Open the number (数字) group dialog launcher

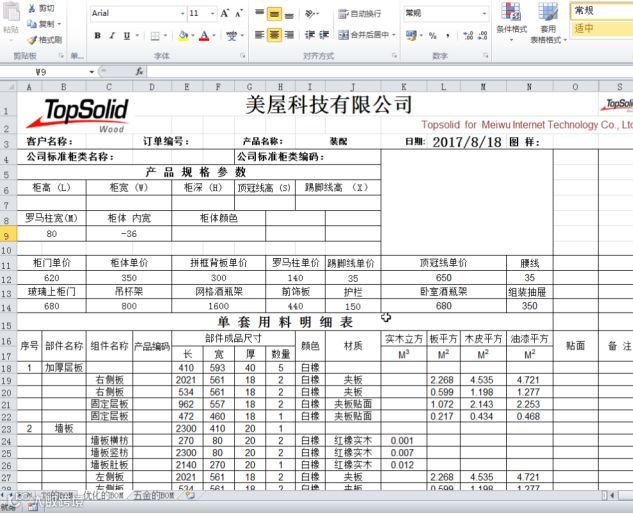[486, 56]
